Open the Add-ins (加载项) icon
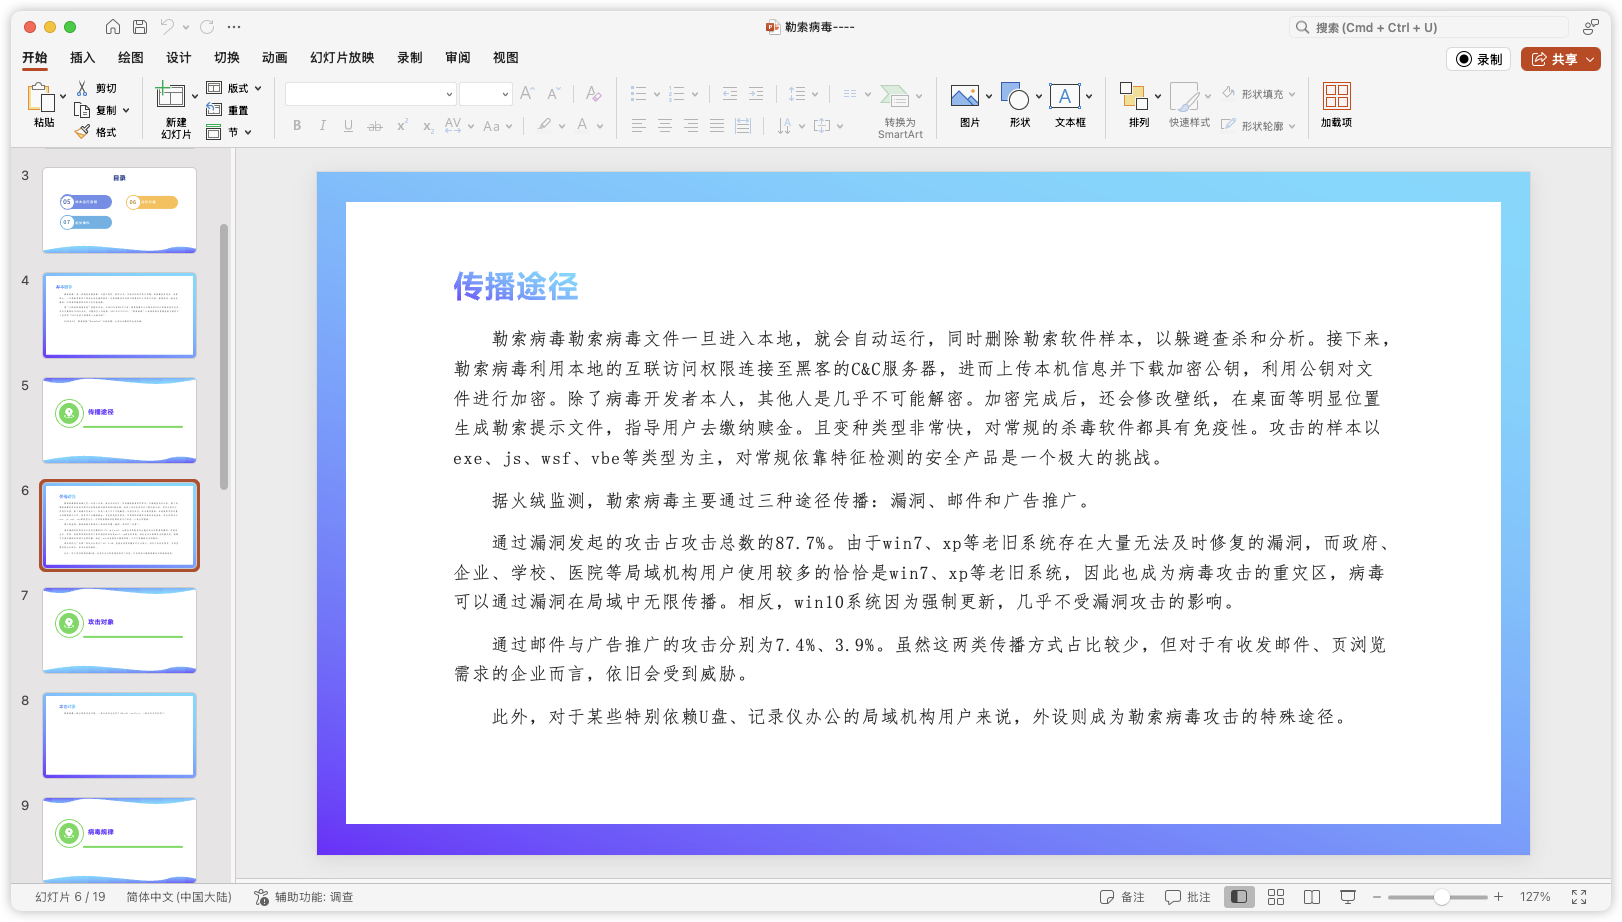The height and width of the screenshot is (922, 1622). (1336, 97)
